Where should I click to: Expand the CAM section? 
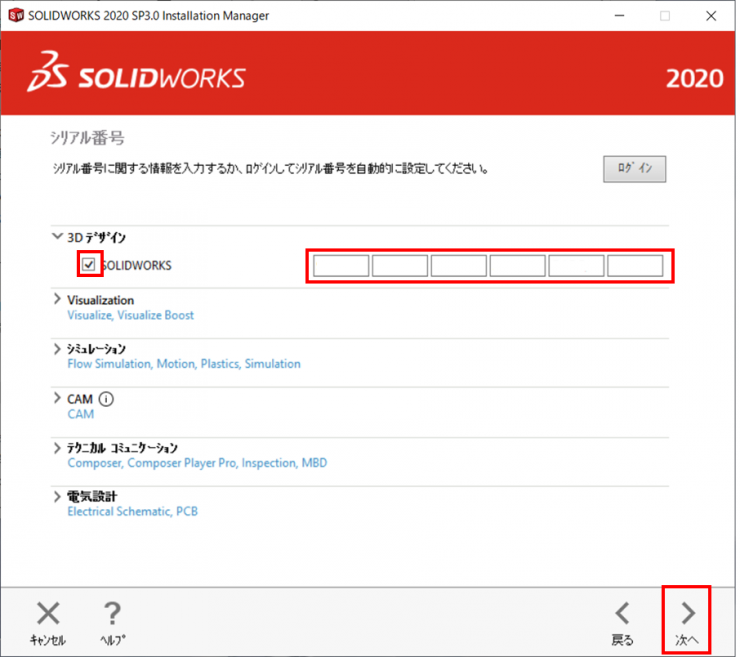click(57, 398)
